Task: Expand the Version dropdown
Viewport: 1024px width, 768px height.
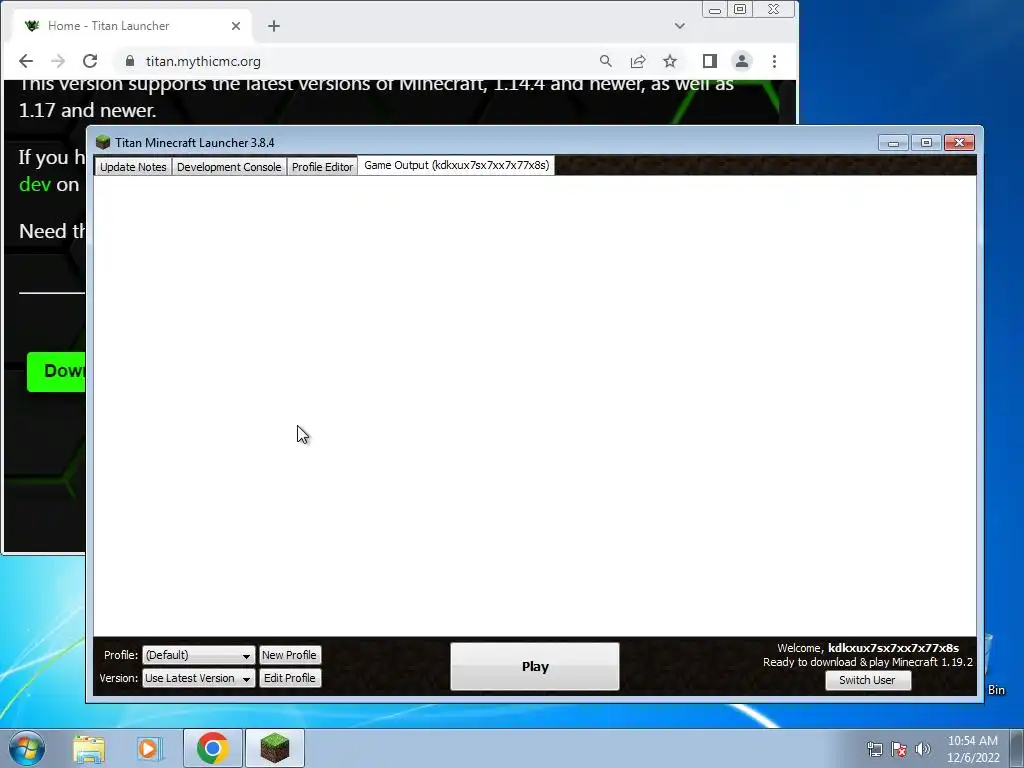Action: [x=199, y=679]
